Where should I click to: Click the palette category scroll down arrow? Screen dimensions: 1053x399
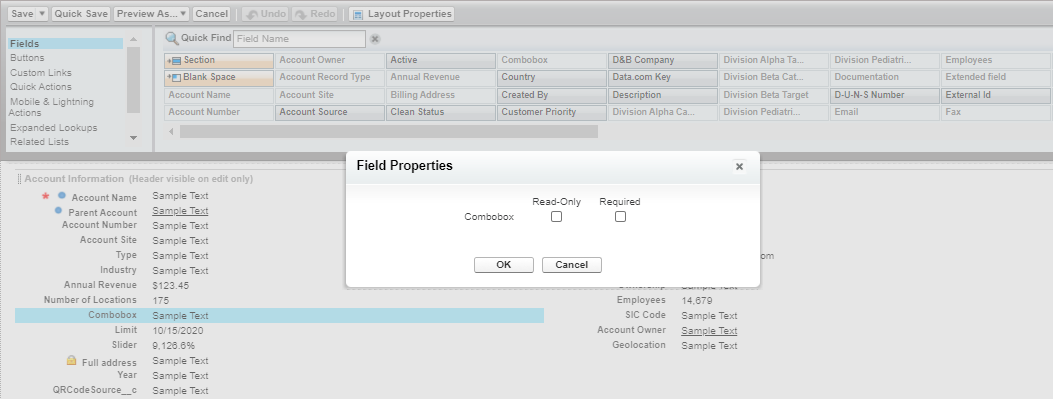coord(133,138)
